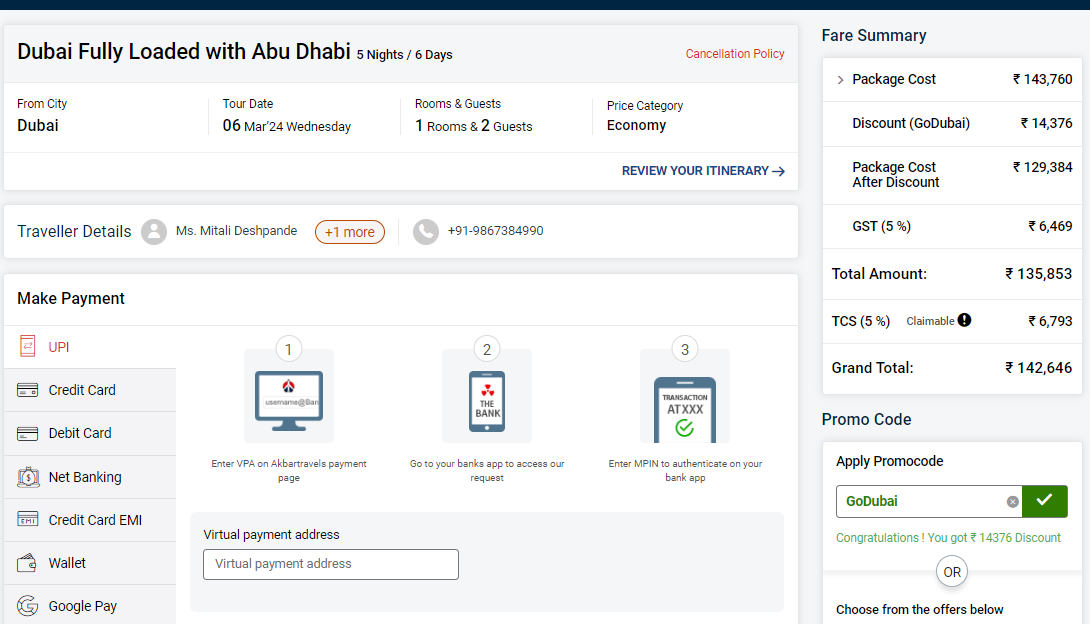Screen dimensions: 1090x624
Task: Clear the GoDubai promo code
Action: (x=1013, y=502)
